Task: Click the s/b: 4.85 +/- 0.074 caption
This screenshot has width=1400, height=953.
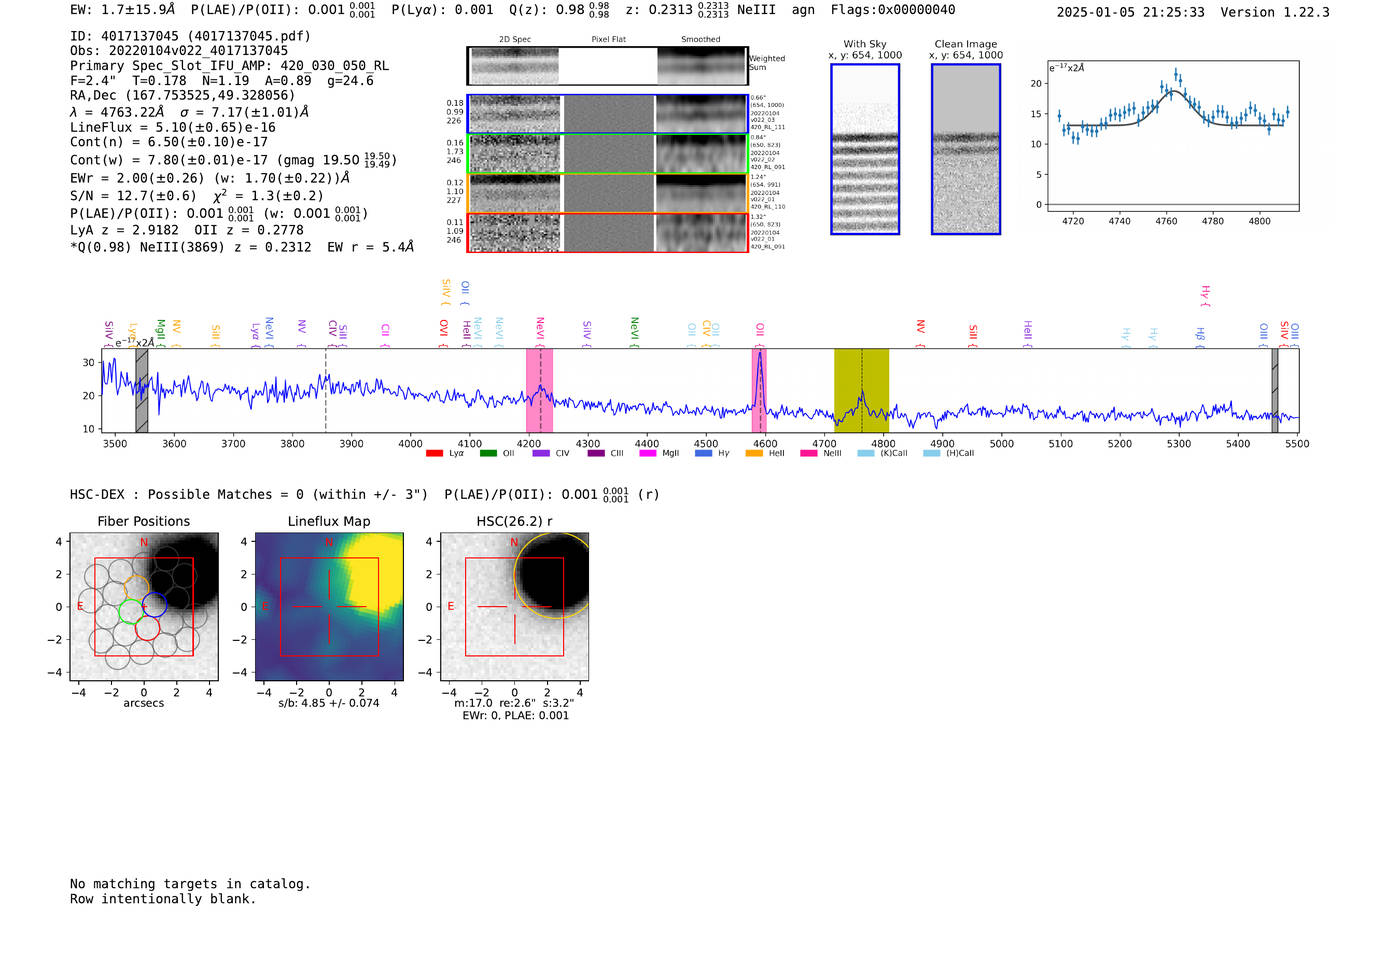Action: click(x=329, y=703)
